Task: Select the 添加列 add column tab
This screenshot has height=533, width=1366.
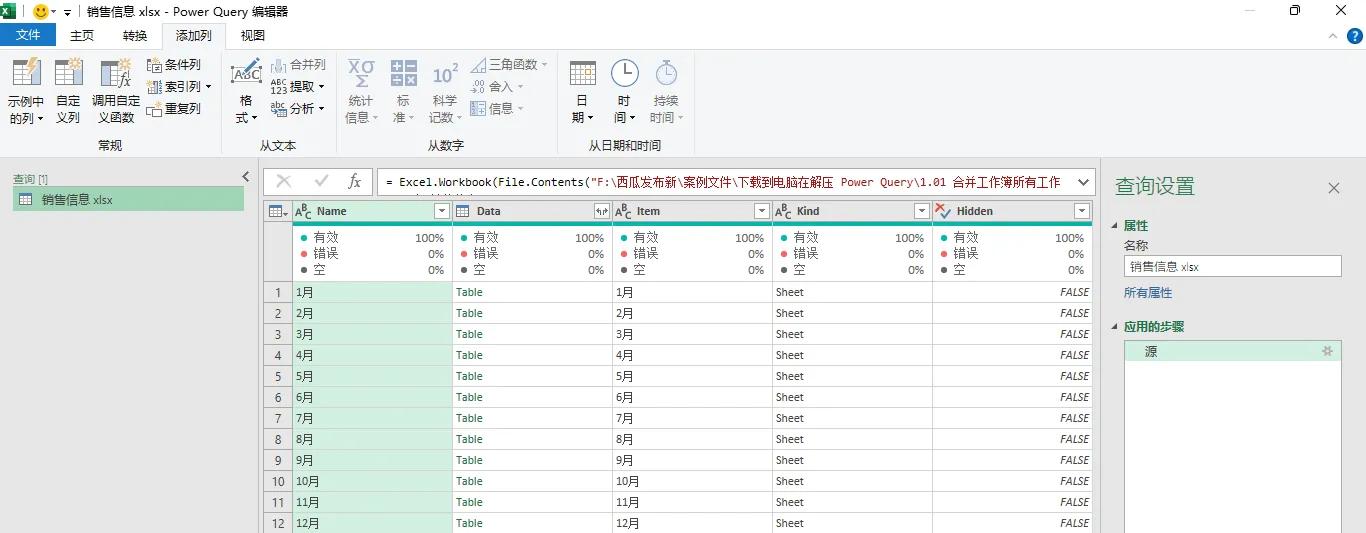Action: pyautogui.click(x=194, y=35)
